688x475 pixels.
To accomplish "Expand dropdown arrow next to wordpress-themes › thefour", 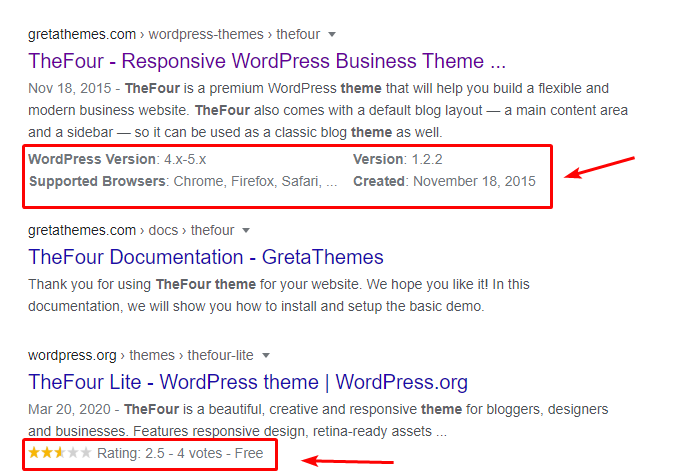I will [332, 34].
